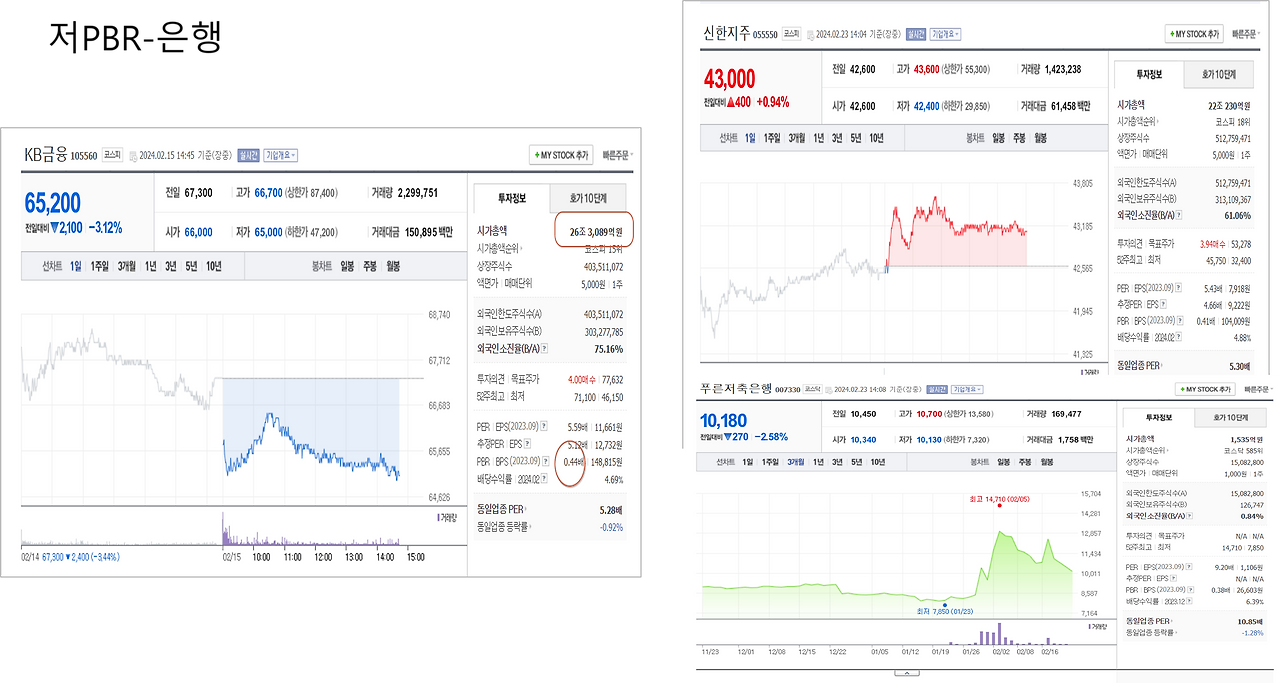The width and height of the screenshot is (1280, 683).
Task: Switch to 호가10단계 tab in KB금융 panel
Action: [587, 198]
